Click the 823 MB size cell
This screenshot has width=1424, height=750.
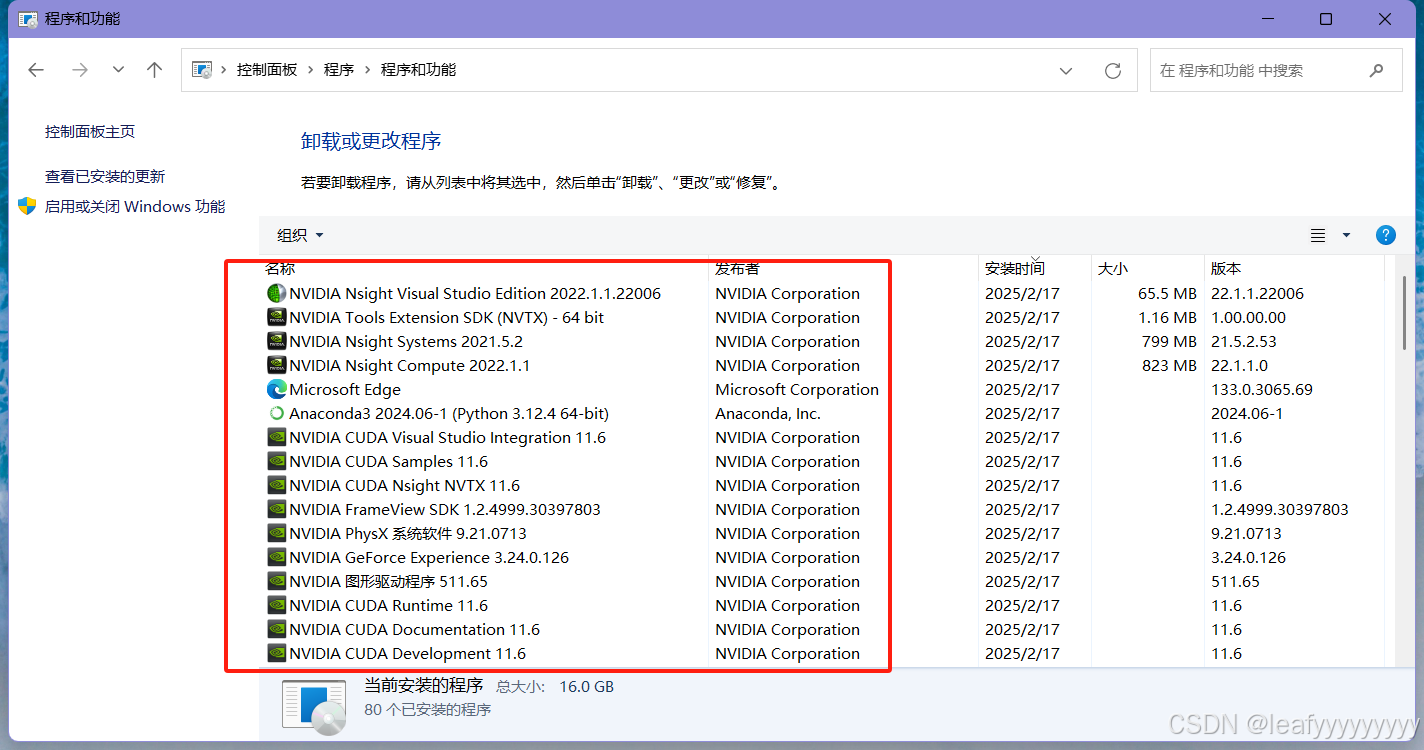(x=1169, y=365)
